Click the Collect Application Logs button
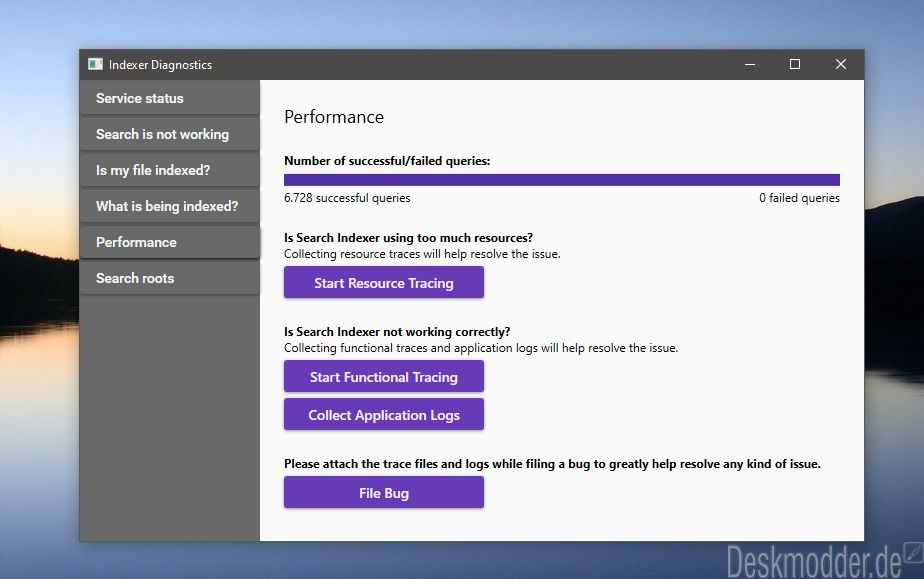The image size is (924, 579). click(x=384, y=415)
